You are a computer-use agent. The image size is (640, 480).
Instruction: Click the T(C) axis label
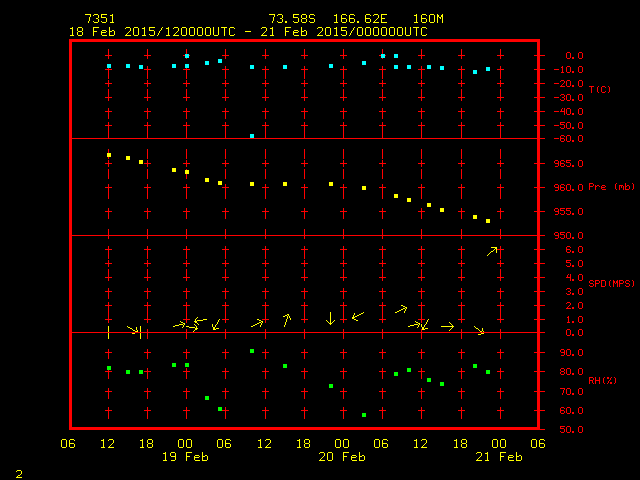599,90
